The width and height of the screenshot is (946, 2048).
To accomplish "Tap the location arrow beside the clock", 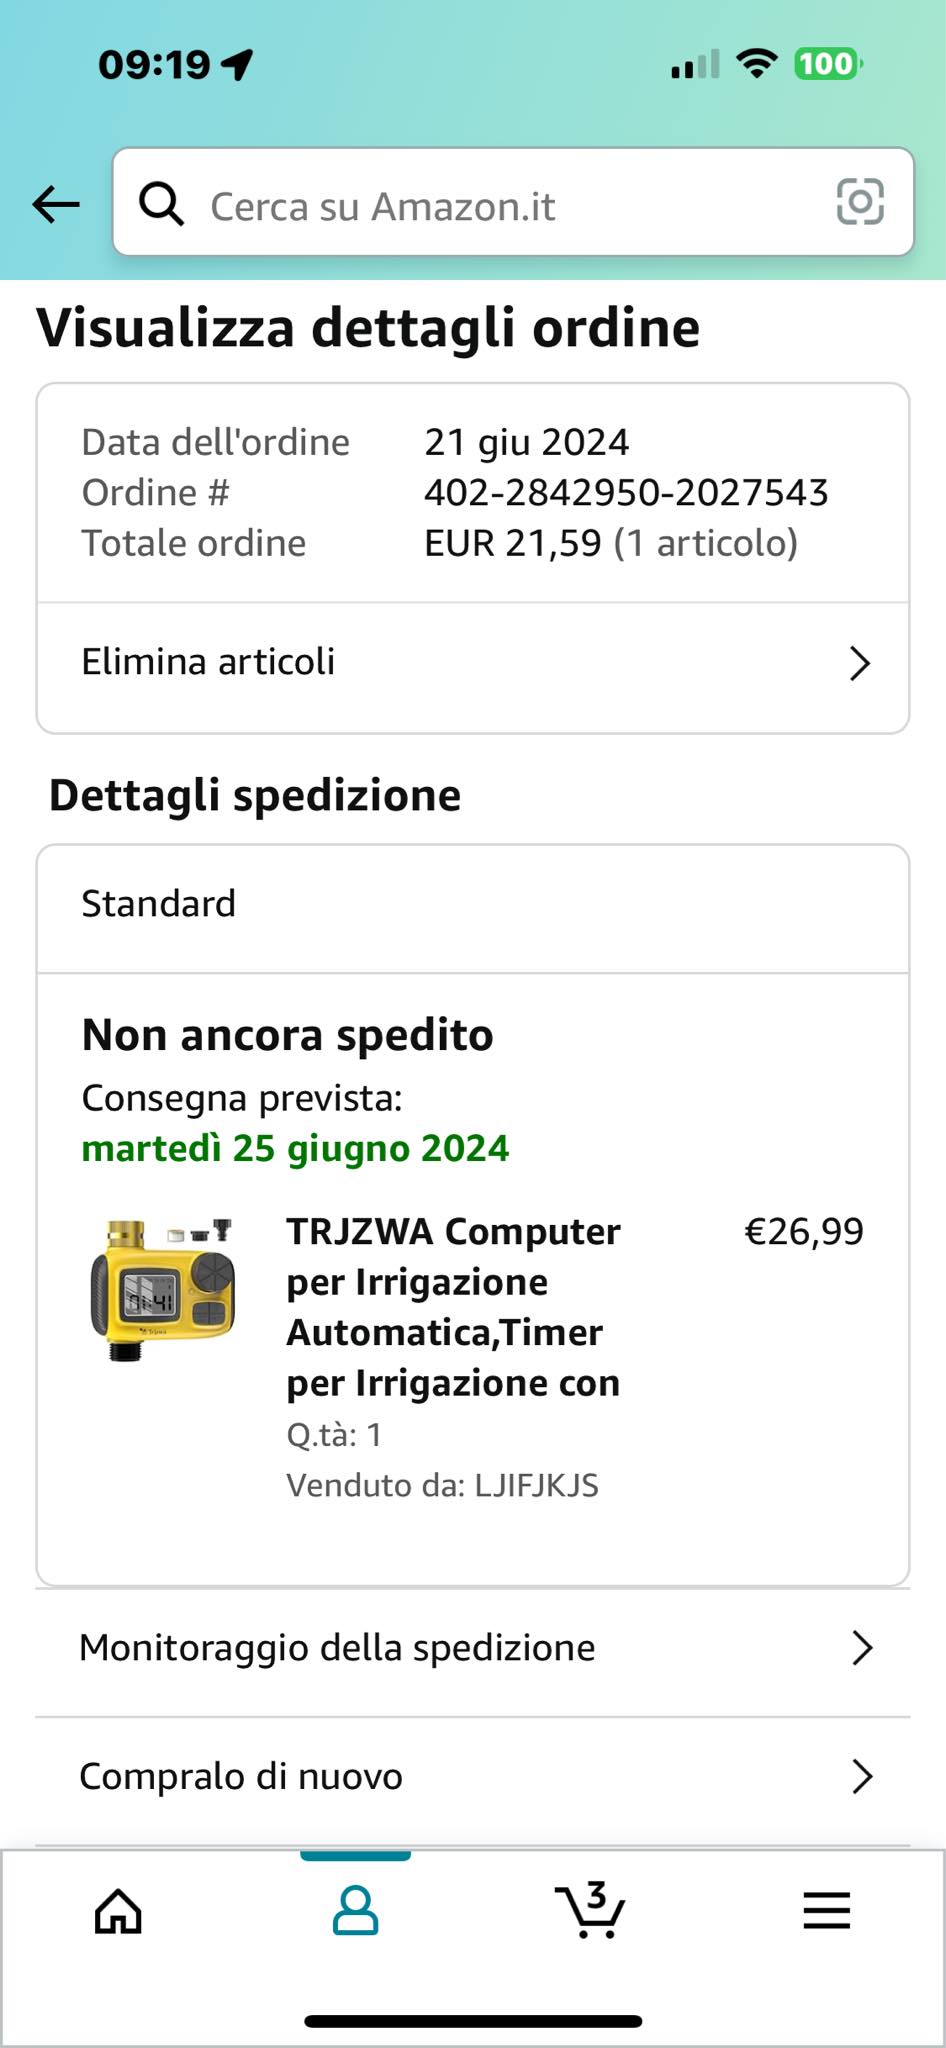I will (237, 65).
